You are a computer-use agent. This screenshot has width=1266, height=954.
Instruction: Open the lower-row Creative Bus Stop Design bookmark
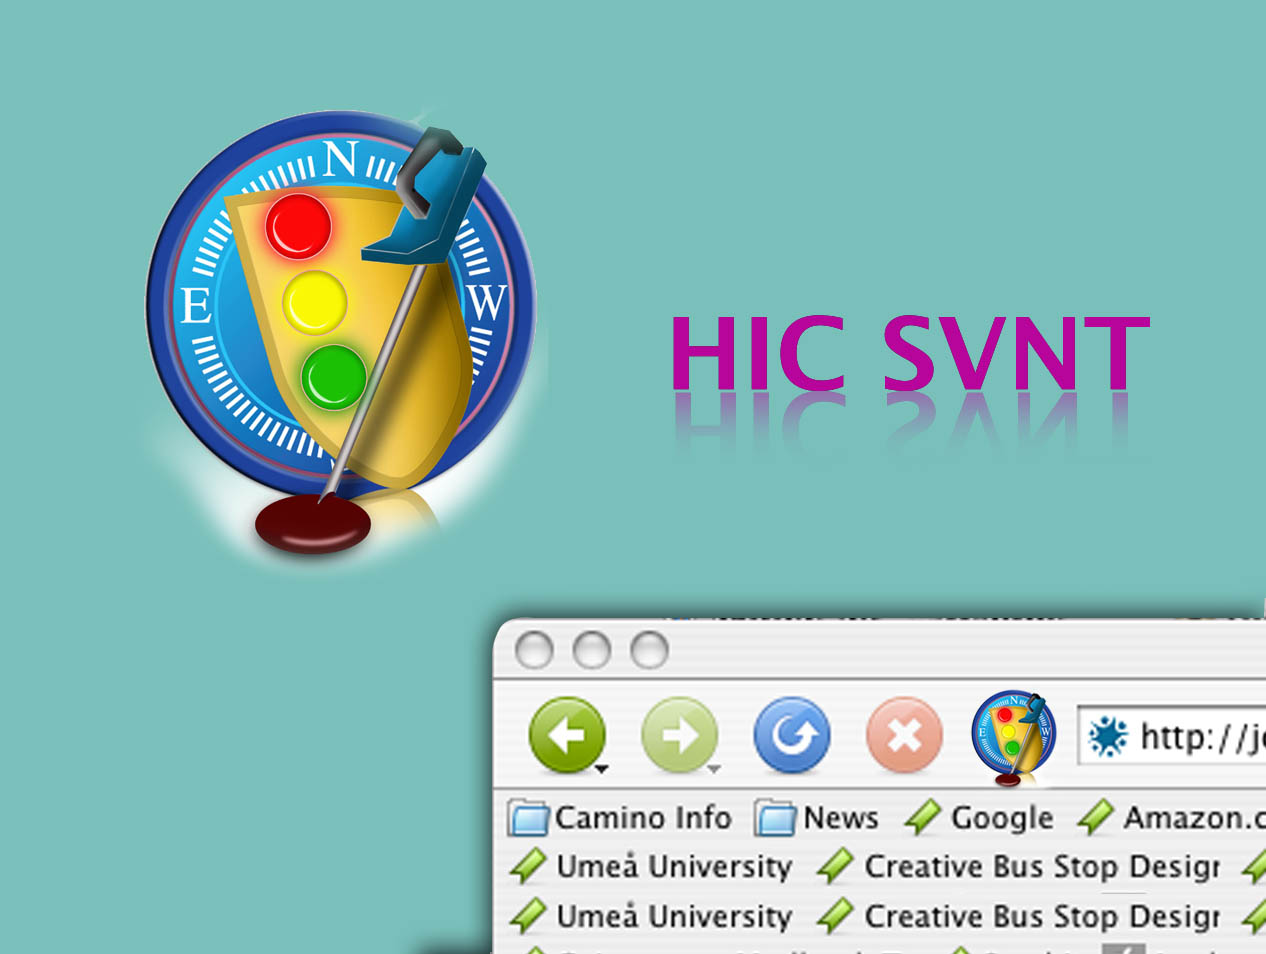tap(1018, 916)
